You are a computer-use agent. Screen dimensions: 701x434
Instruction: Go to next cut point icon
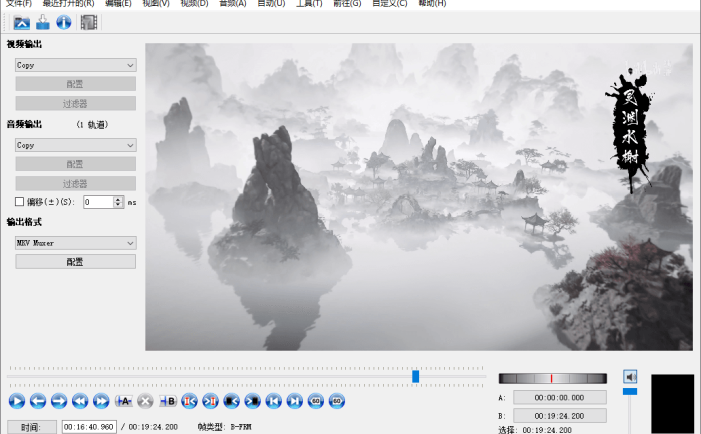coord(210,401)
